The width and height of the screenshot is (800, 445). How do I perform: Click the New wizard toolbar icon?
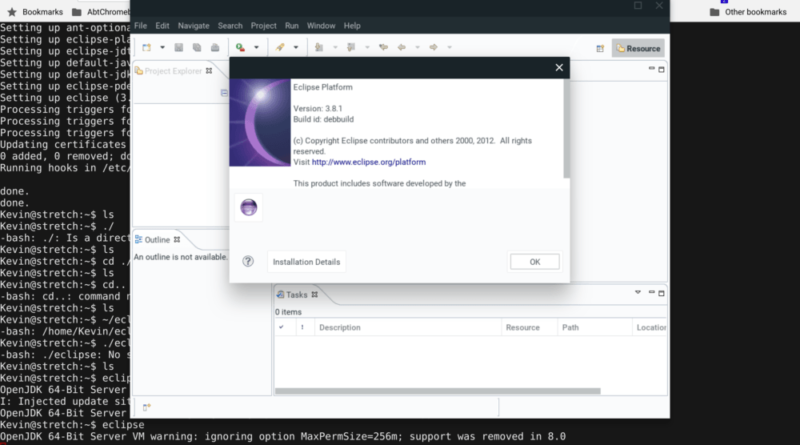tap(147, 47)
